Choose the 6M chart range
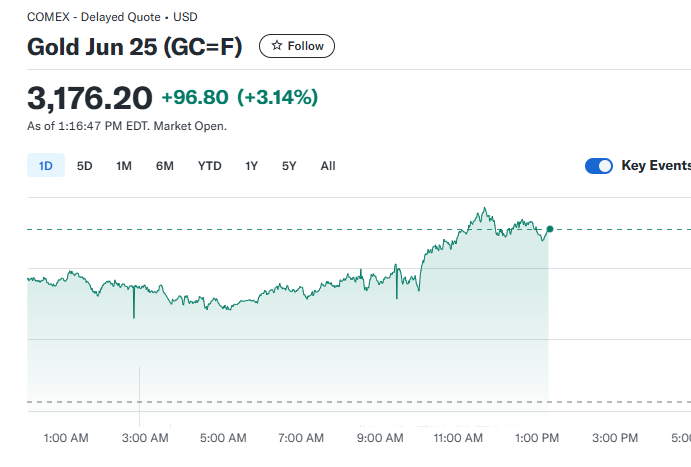This screenshot has width=691, height=467. pyautogui.click(x=164, y=166)
